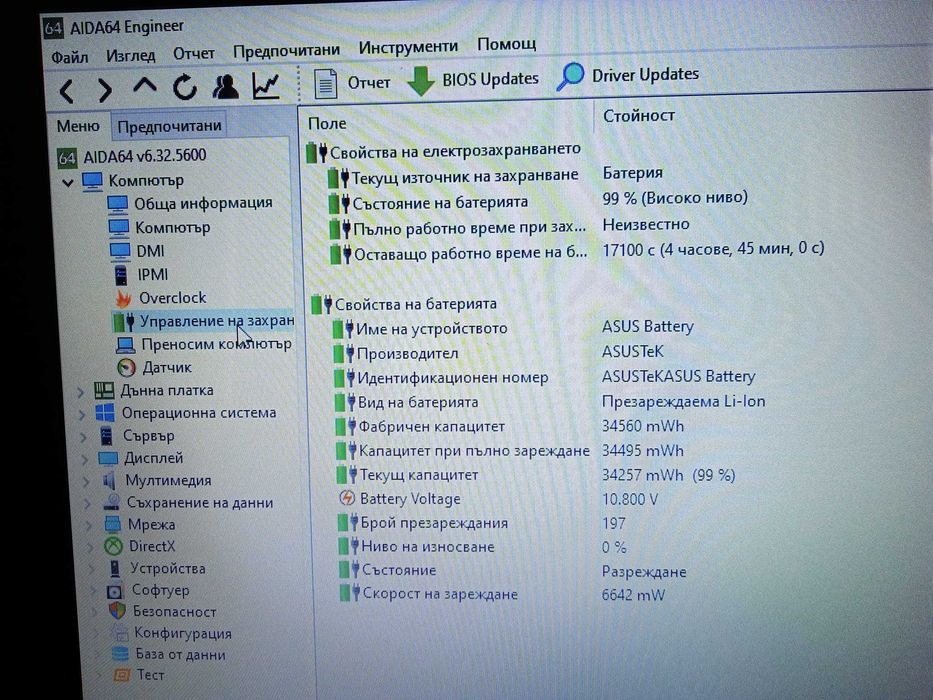This screenshot has height=700, width=933.
Task: Open BIOS Updates from the toolbar
Action: tap(473, 80)
